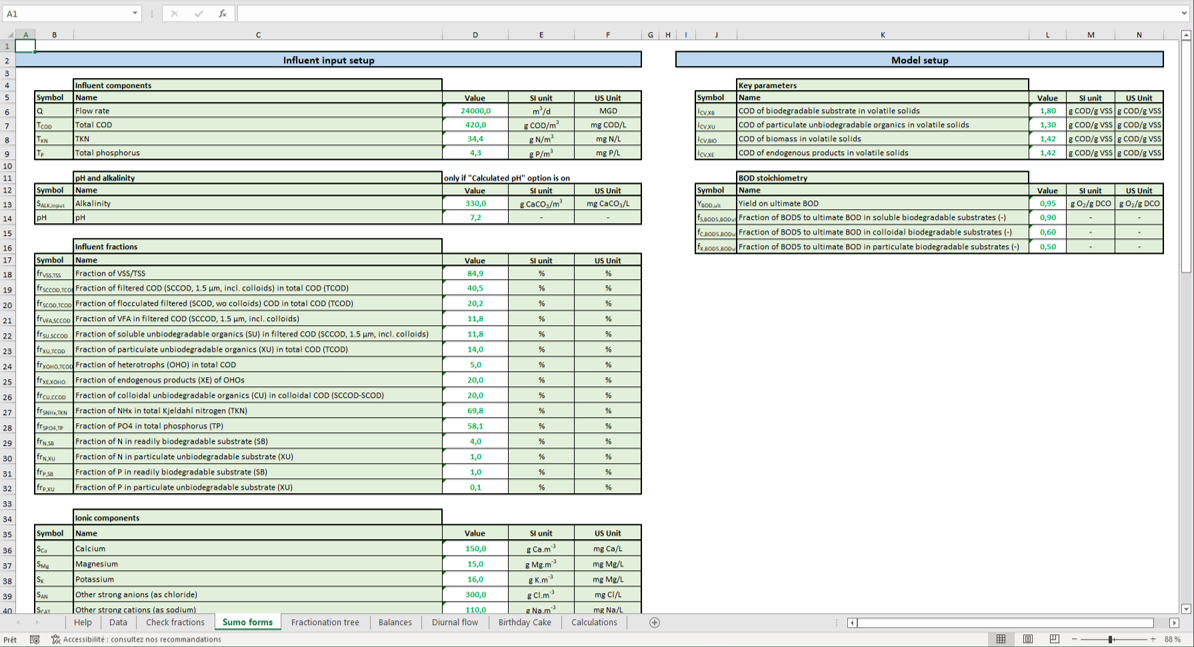
Task: Click the macro recording status bar icon
Action: tap(35, 639)
